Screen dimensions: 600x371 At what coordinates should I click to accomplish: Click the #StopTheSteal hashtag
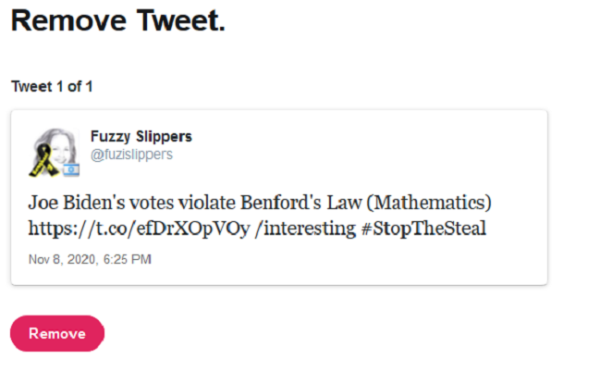click(424, 228)
